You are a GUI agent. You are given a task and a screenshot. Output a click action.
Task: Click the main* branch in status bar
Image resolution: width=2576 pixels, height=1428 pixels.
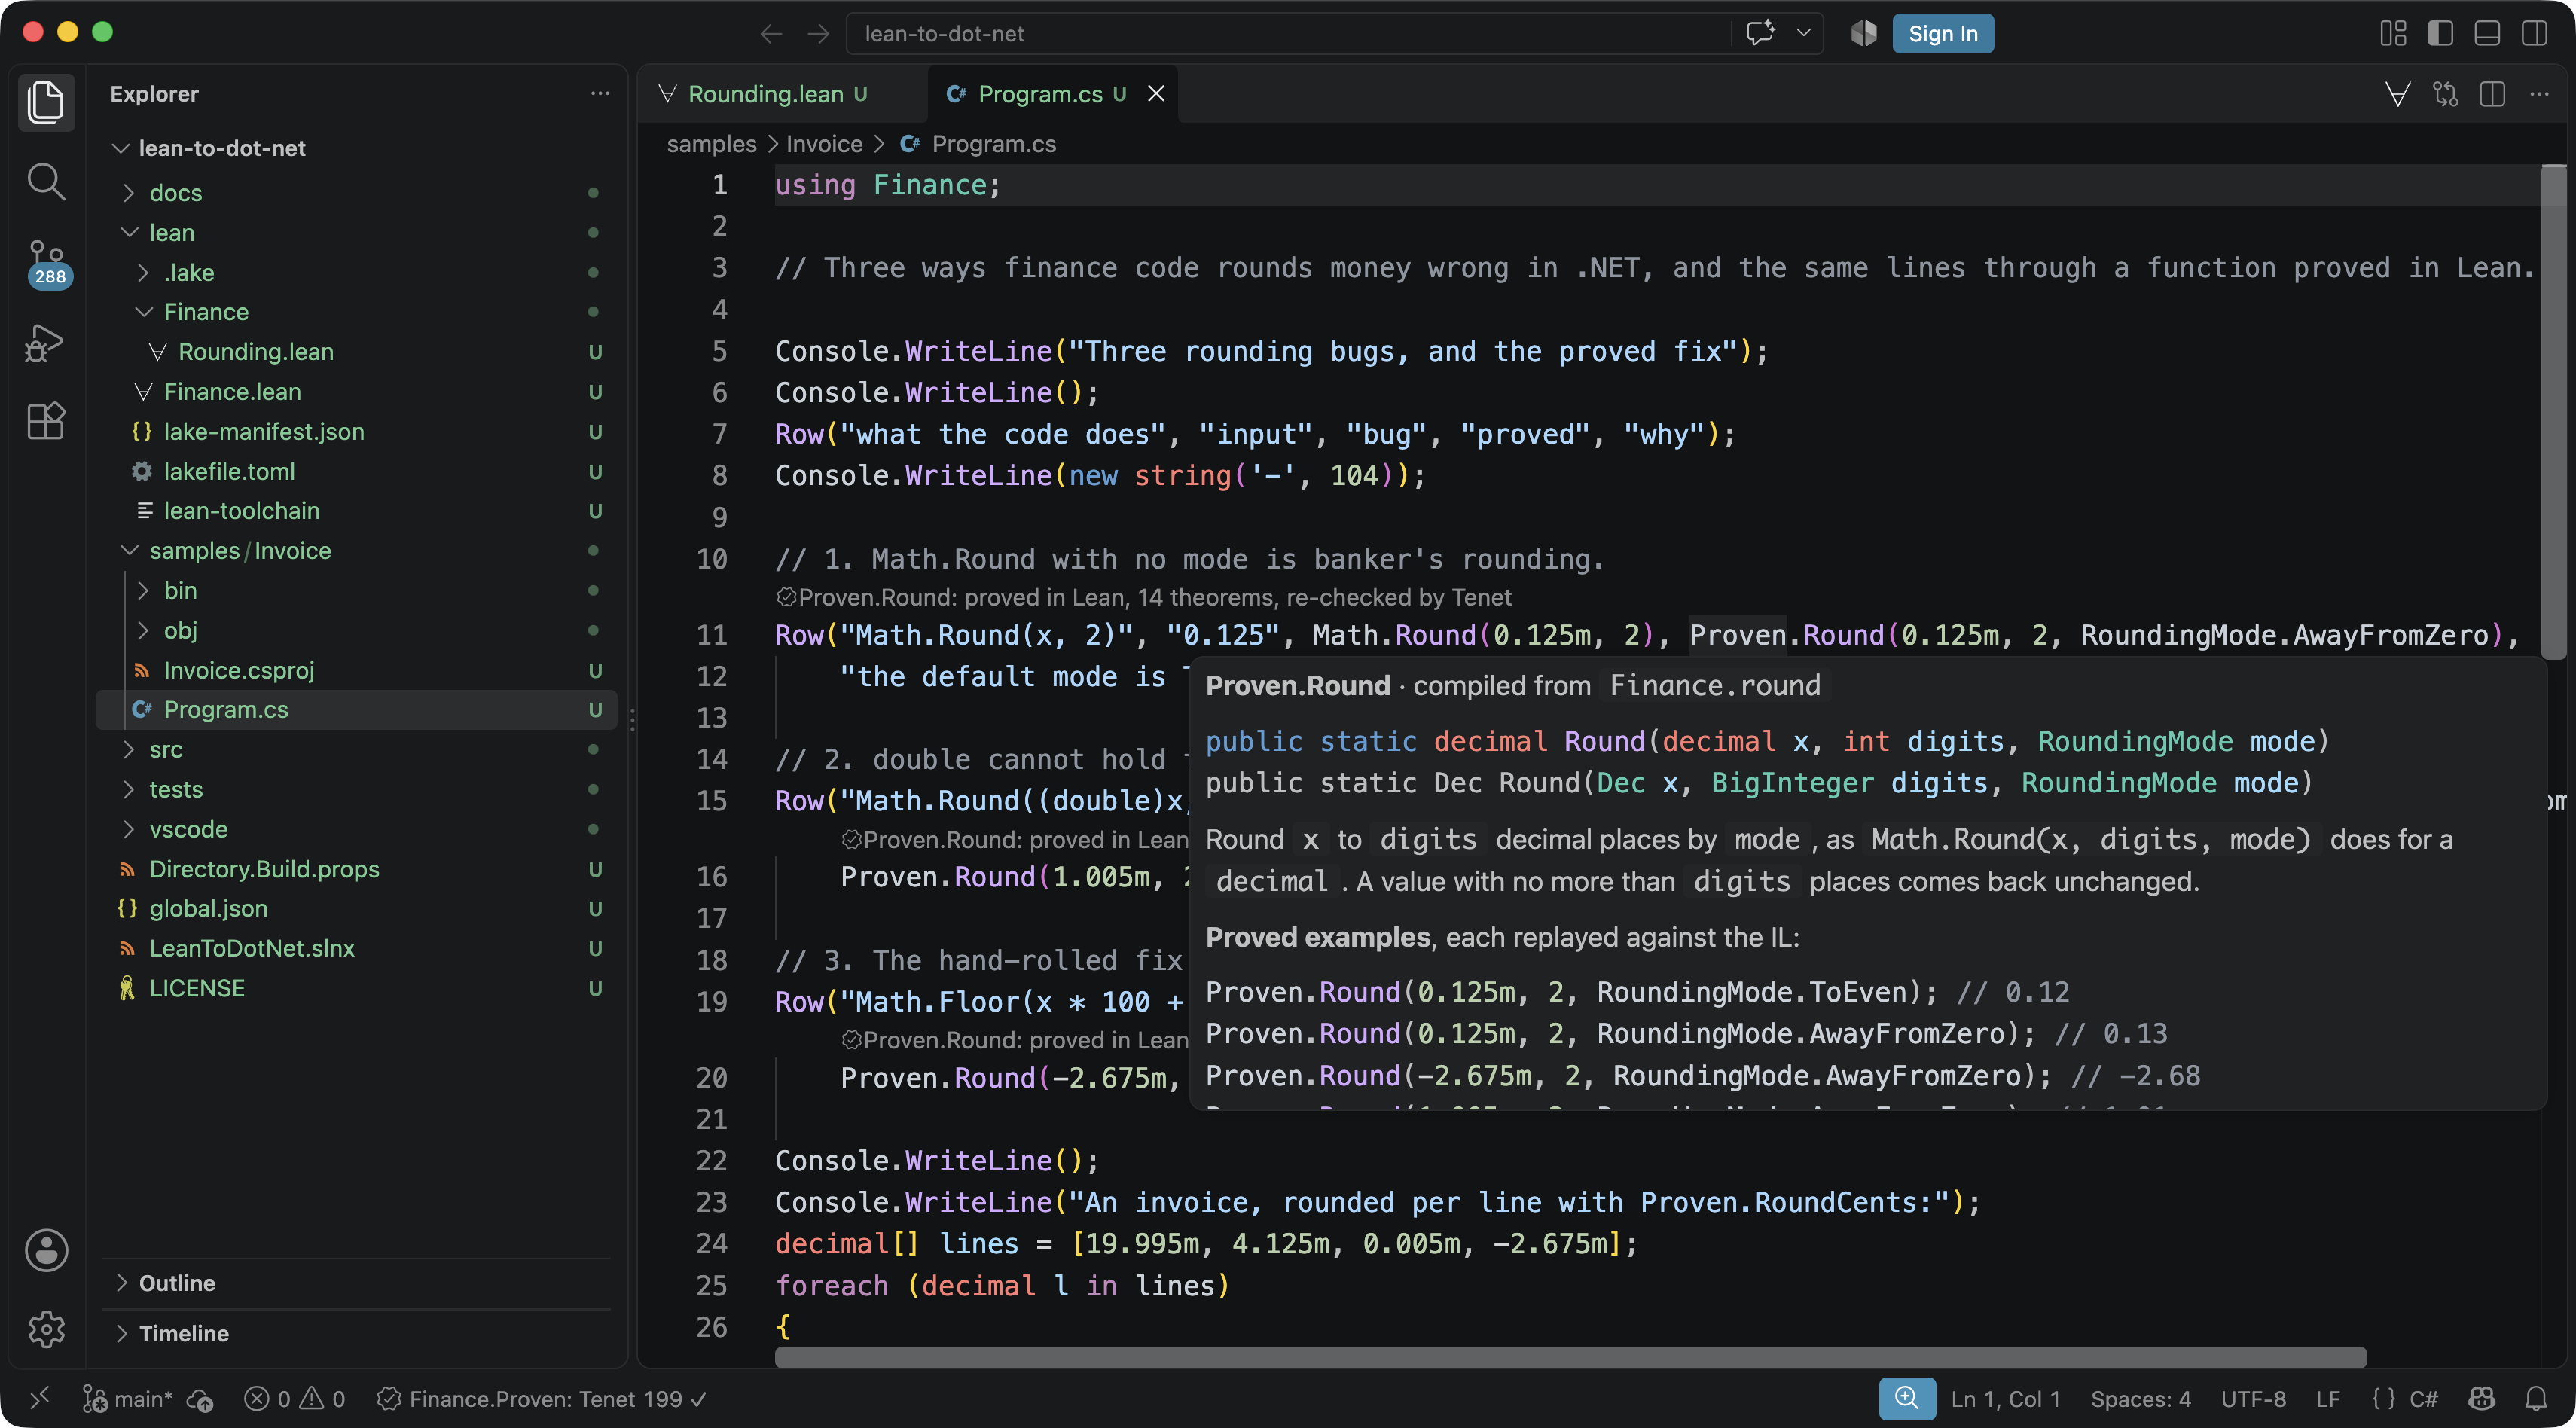point(128,1398)
